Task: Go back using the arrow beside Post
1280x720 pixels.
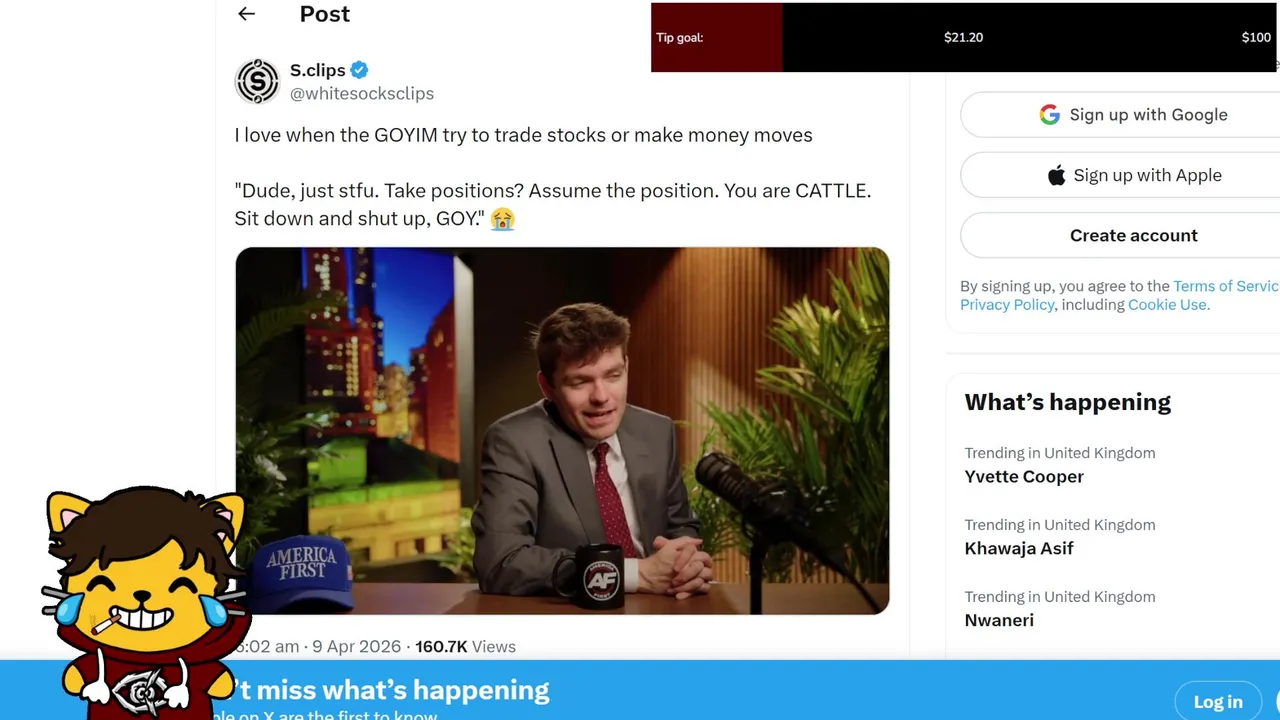Action: [246, 14]
